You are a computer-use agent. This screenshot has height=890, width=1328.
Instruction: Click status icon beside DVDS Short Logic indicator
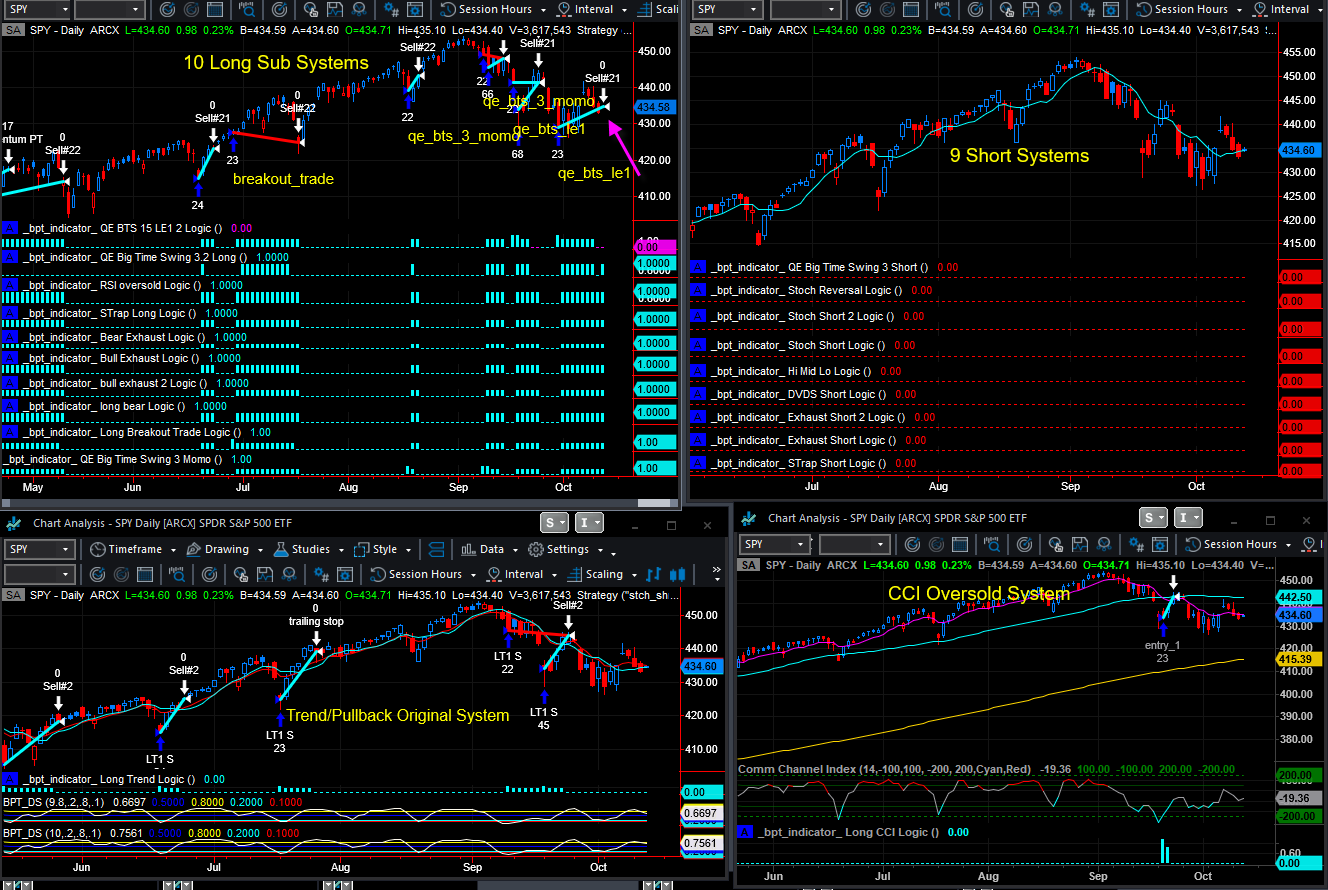(698, 394)
